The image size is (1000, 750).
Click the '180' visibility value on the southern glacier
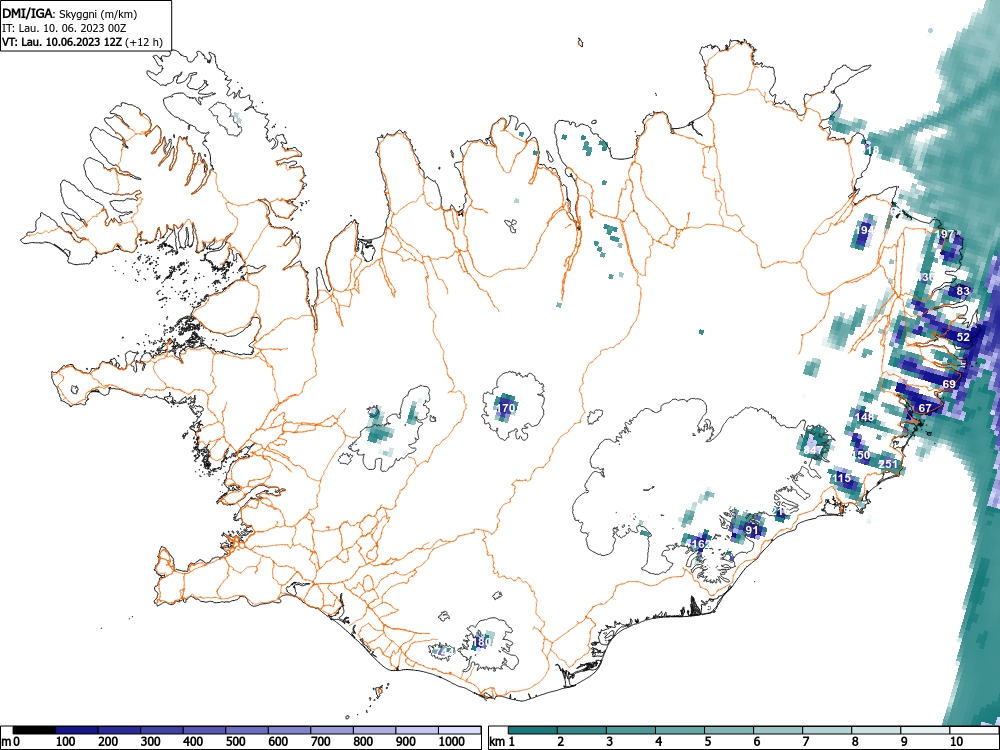pyautogui.click(x=482, y=642)
